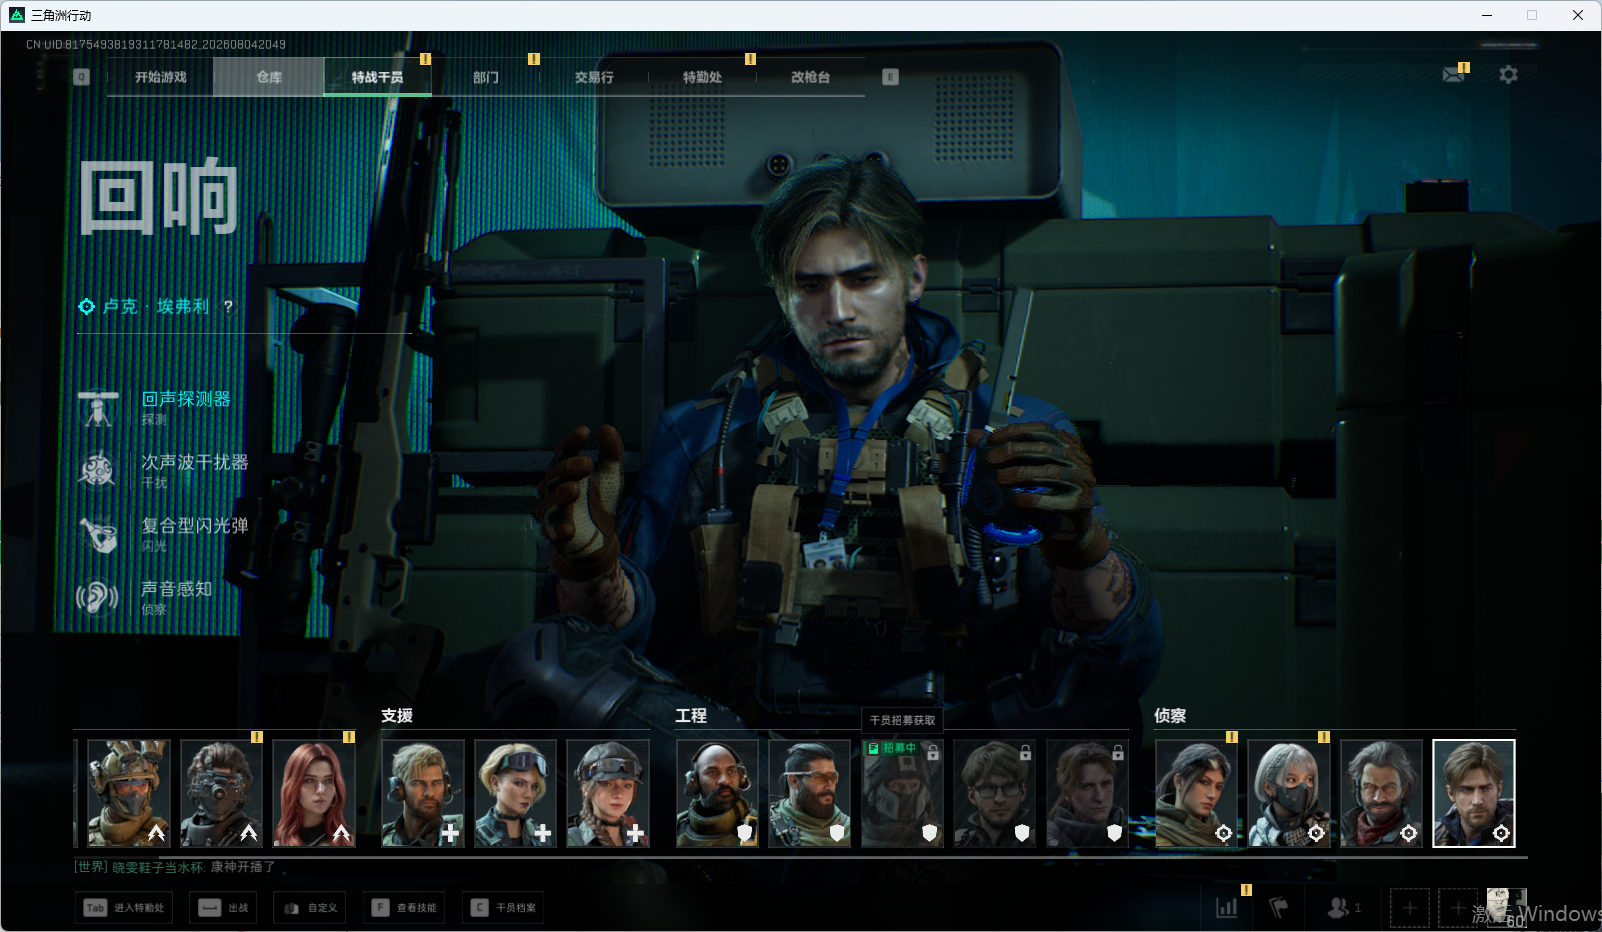Click the 侦察 category heading

tap(1170, 716)
